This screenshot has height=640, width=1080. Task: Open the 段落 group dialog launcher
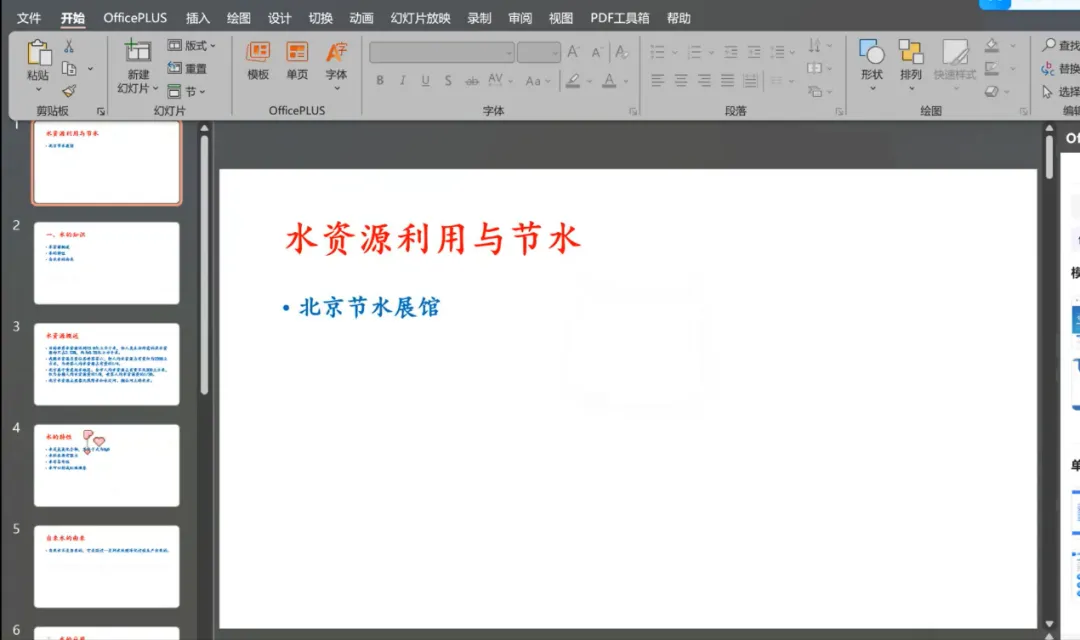tap(839, 111)
